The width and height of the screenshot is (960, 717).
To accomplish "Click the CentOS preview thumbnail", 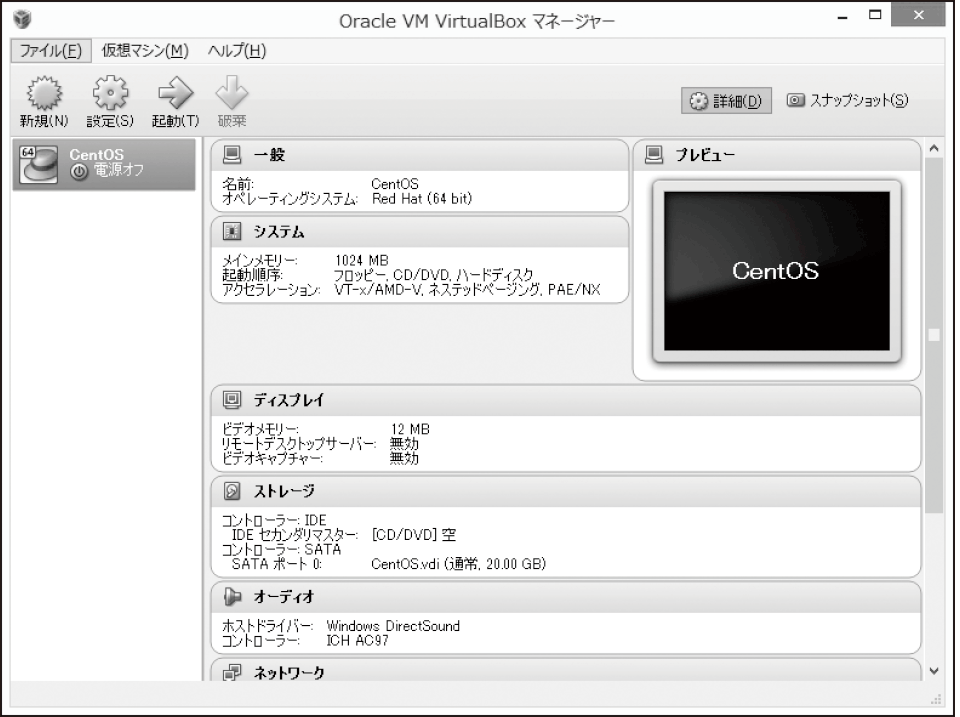I will 776,271.
